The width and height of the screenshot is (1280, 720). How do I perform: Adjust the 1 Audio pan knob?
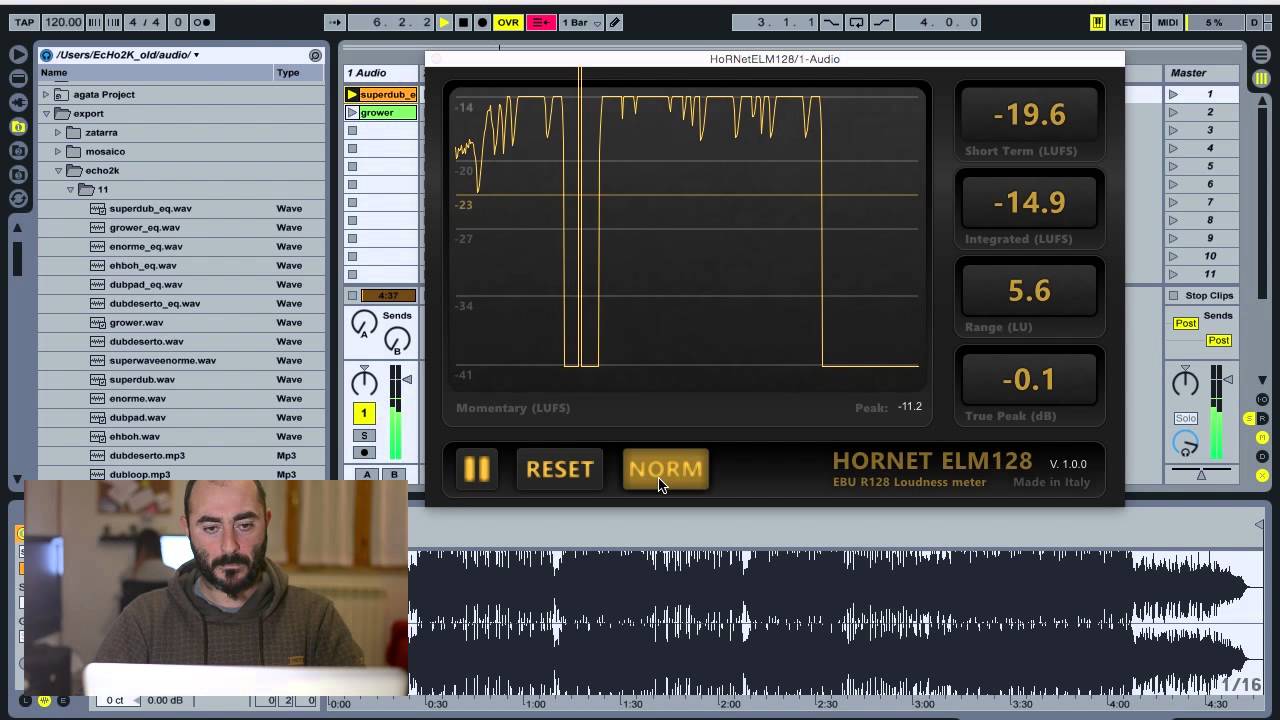tap(364, 382)
